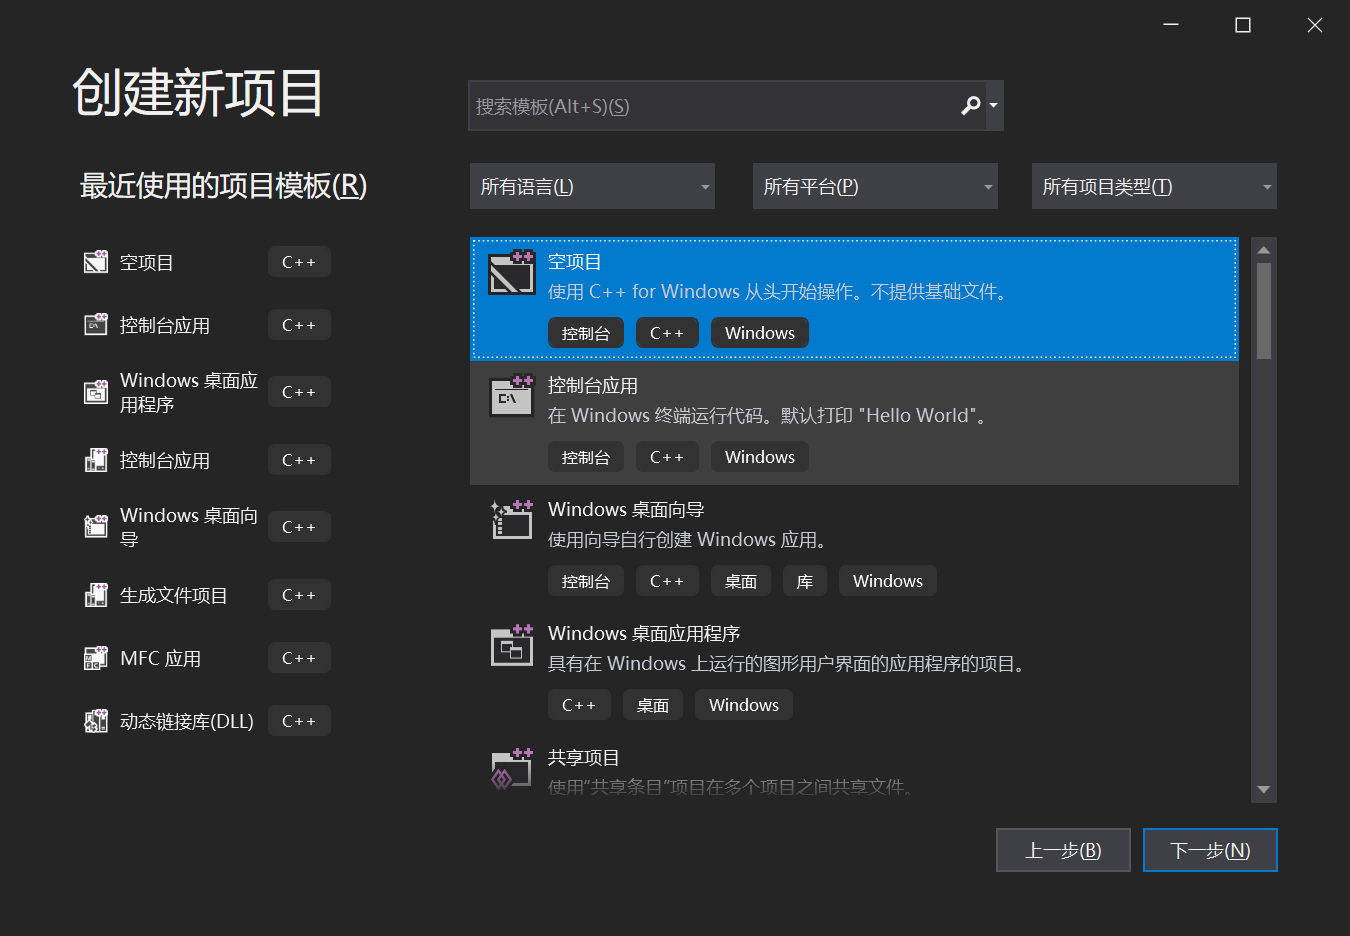Click the Windows tag under 空项目 template
This screenshot has width=1350, height=936.
coord(760,333)
